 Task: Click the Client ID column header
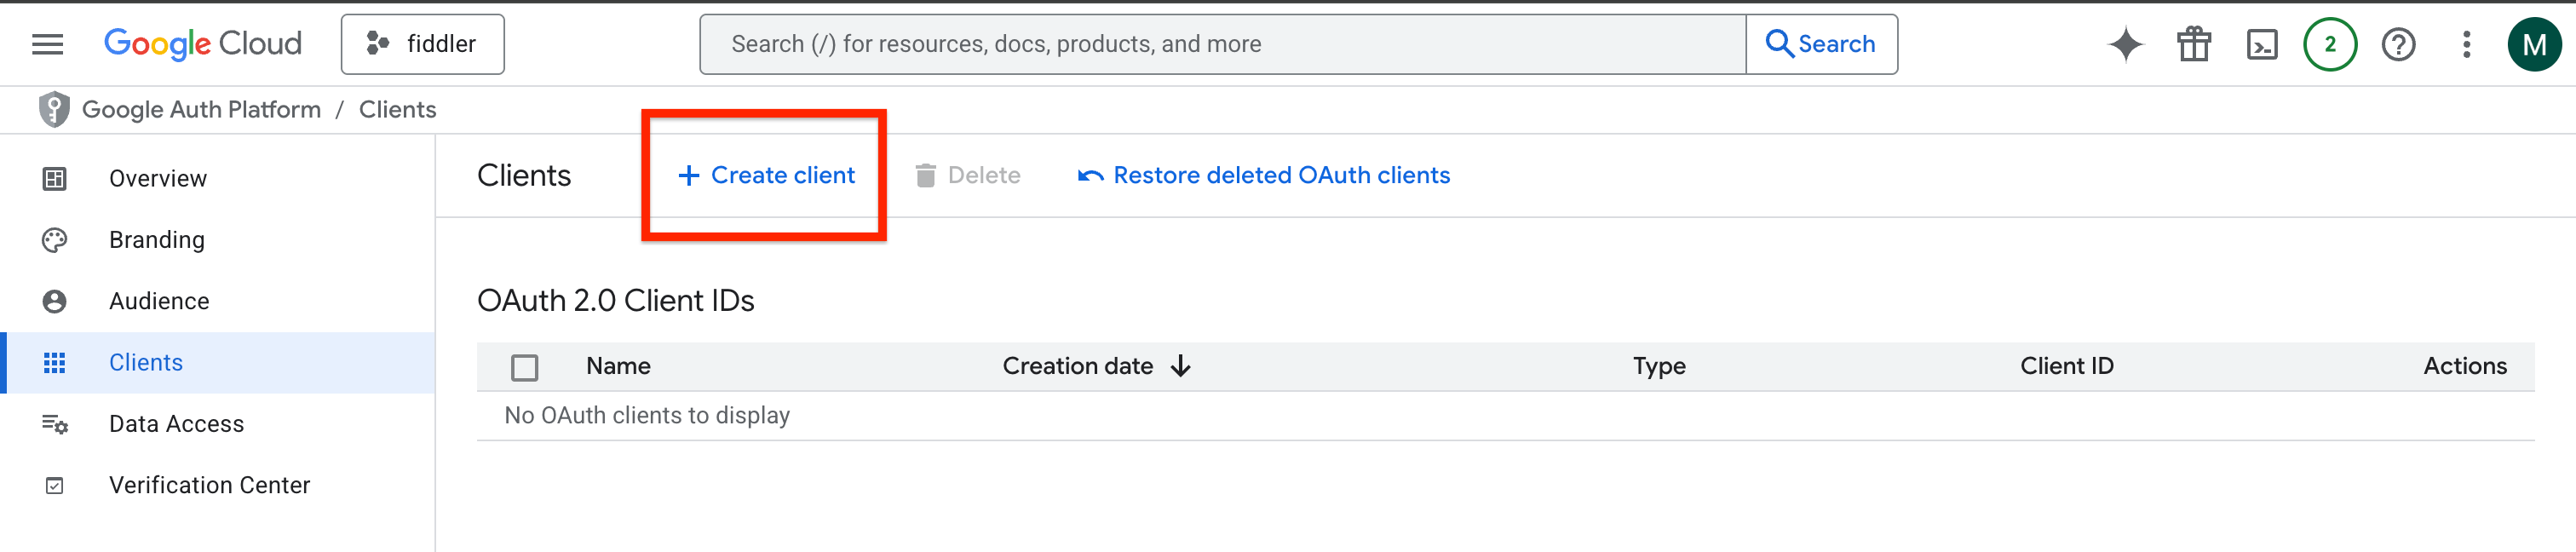[x=2066, y=366]
